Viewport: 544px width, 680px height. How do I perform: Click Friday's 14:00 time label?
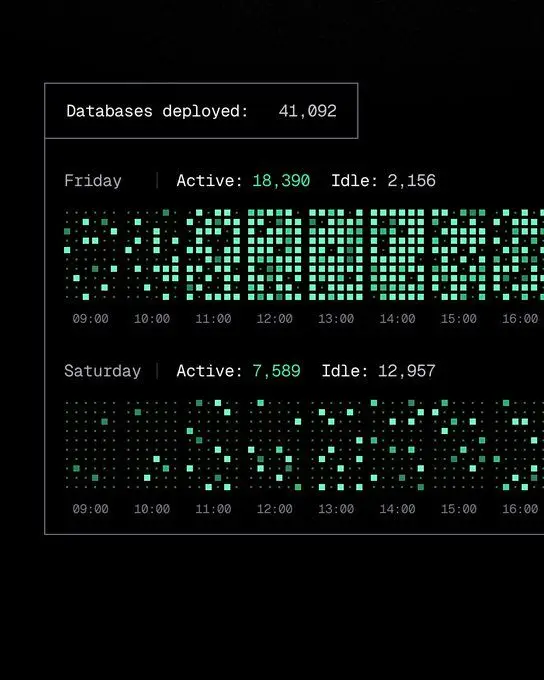(x=397, y=319)
